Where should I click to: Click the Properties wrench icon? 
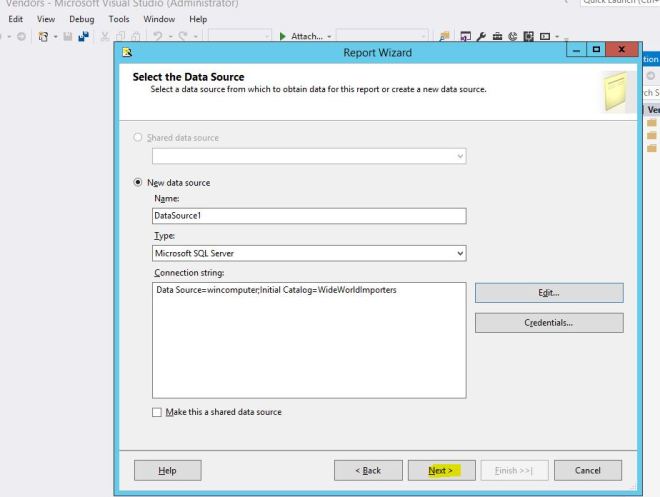coord(483,36)
